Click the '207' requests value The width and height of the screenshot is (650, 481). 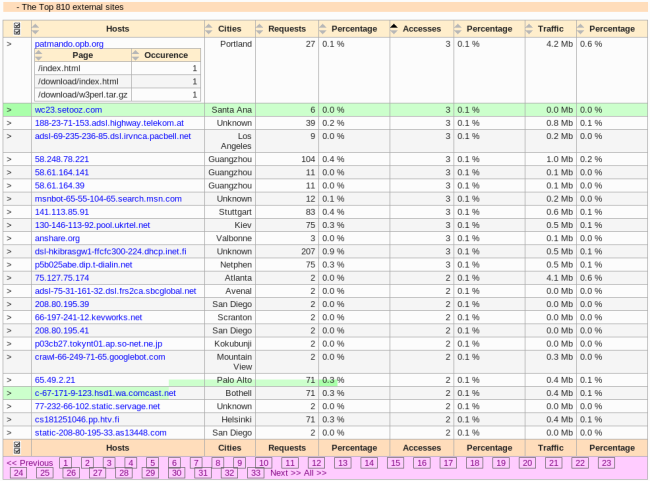click(308, 252)
